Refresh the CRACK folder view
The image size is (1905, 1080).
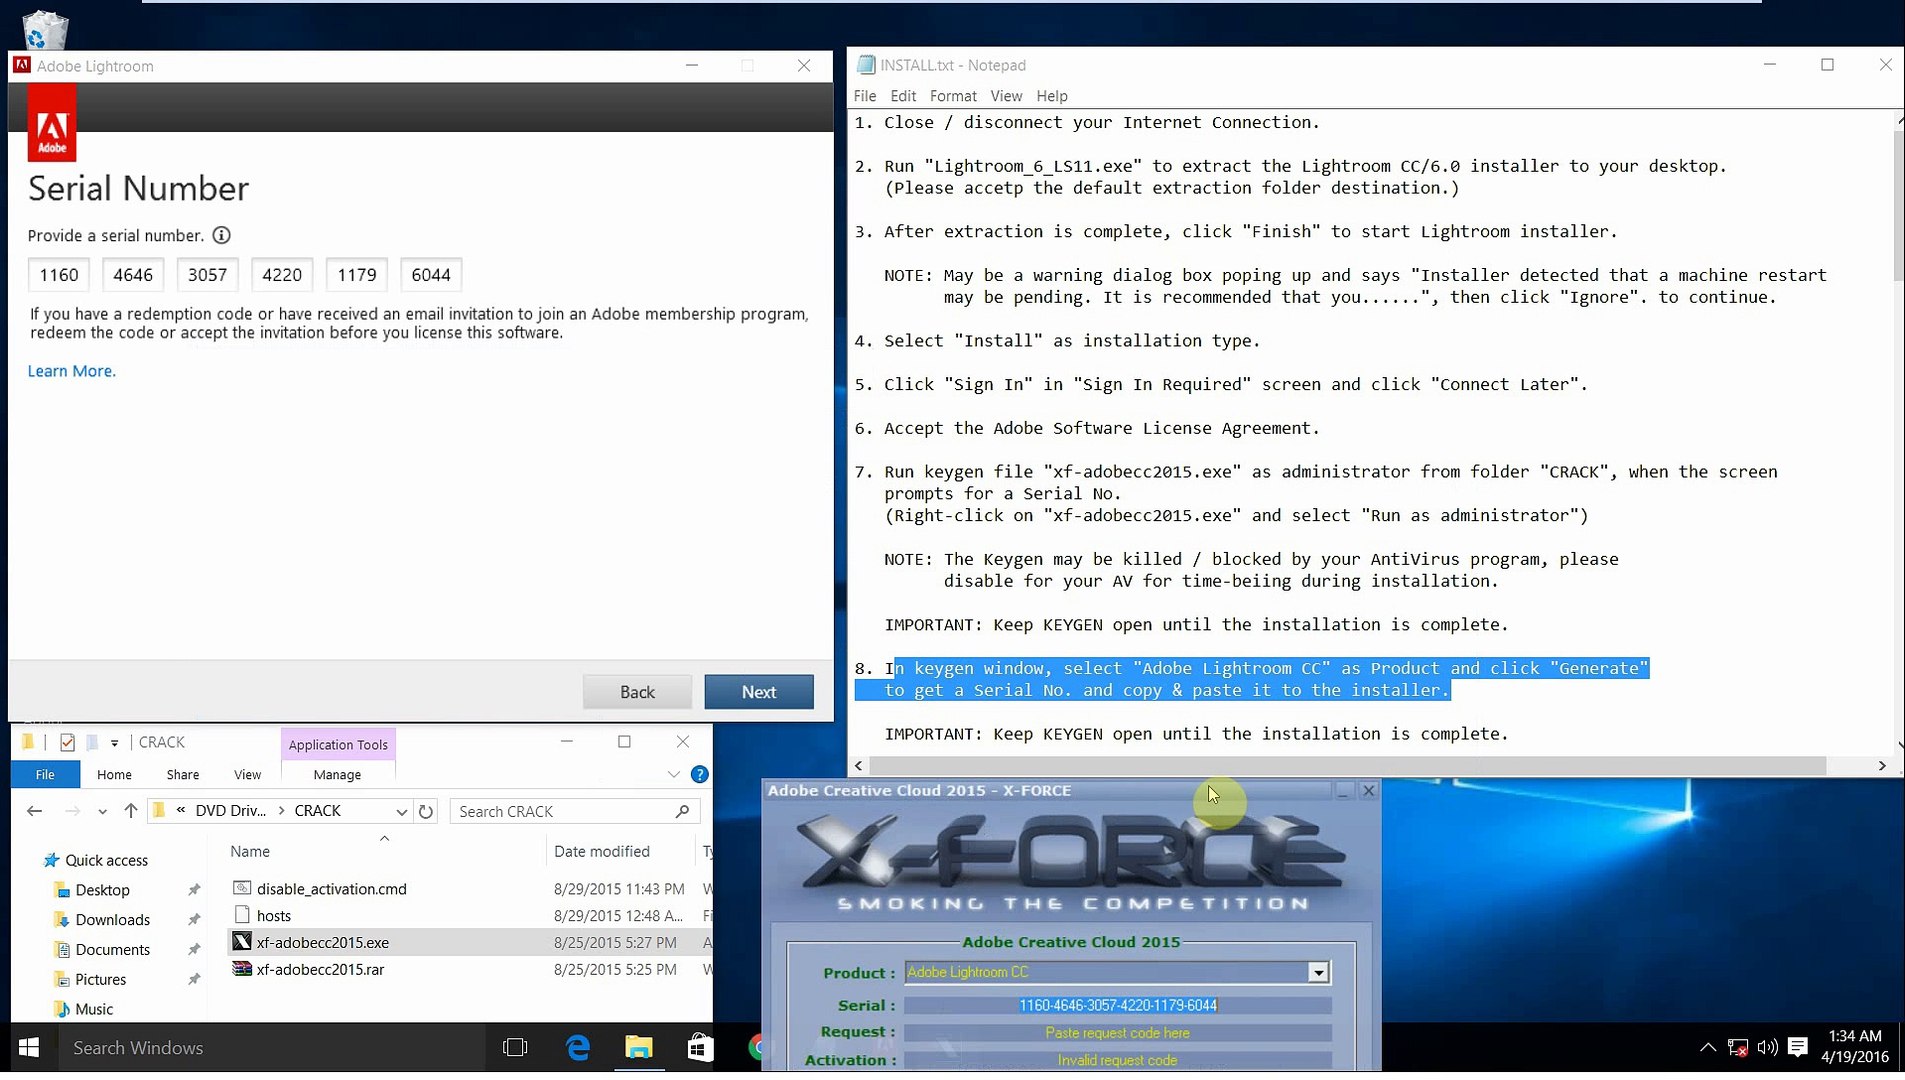pyautogui.click(x=426, y=811)
